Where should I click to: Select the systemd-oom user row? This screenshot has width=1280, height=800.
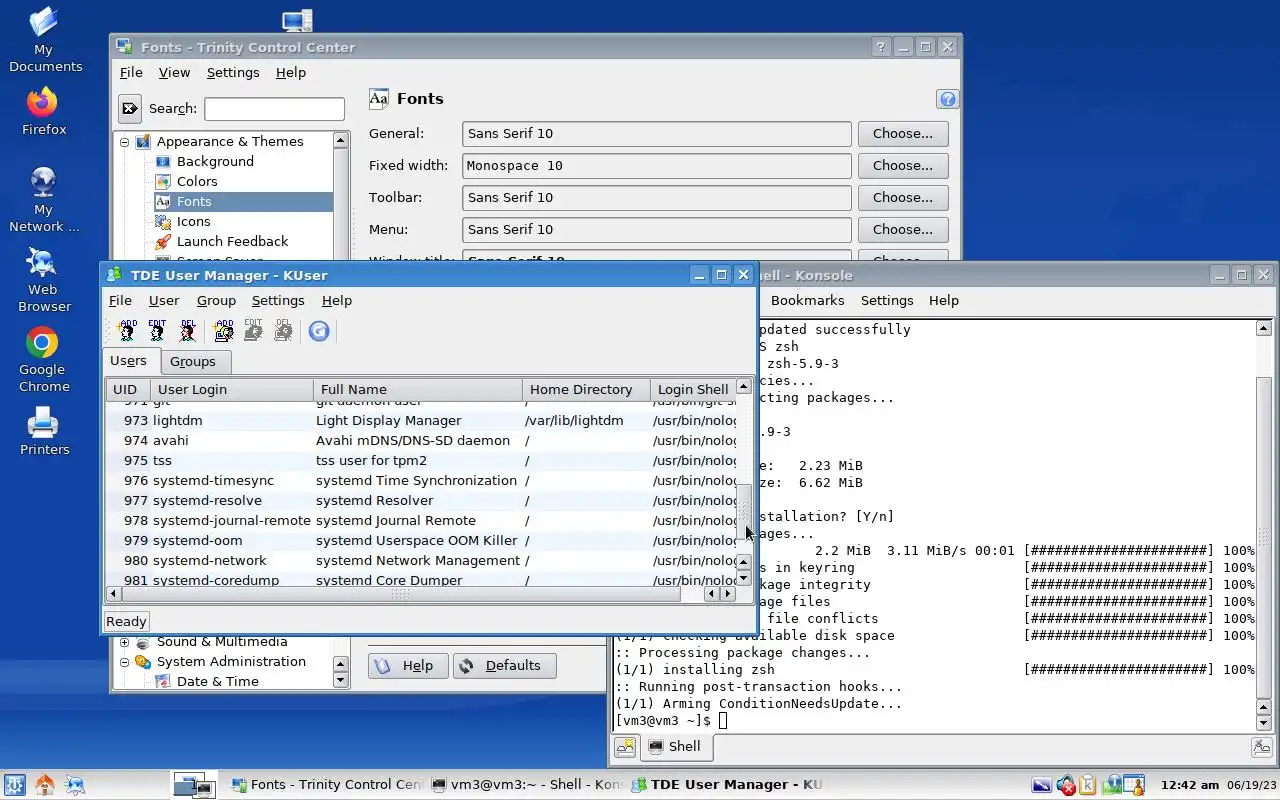pyautogui.click(x=421, y=541)
